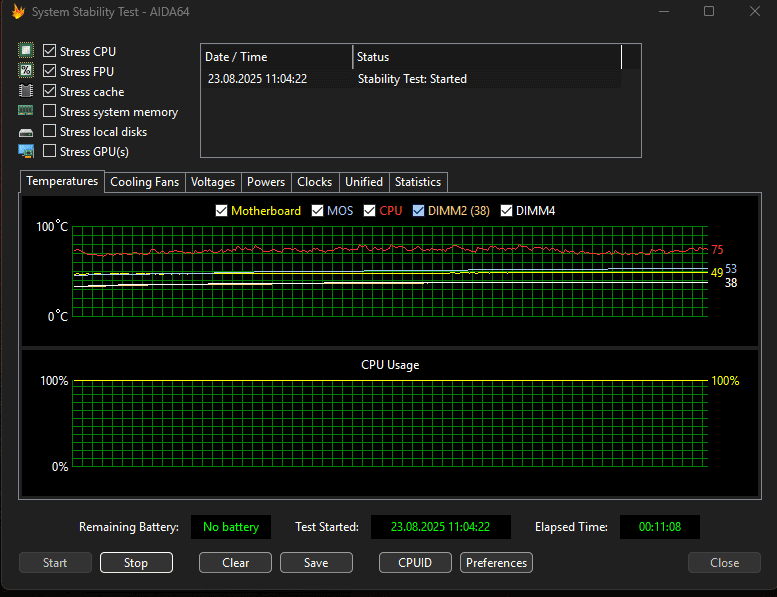This screenshot has width=777, height=597.
Task: Click the Test Started timestamp field
Action: [x=441, y=527]
